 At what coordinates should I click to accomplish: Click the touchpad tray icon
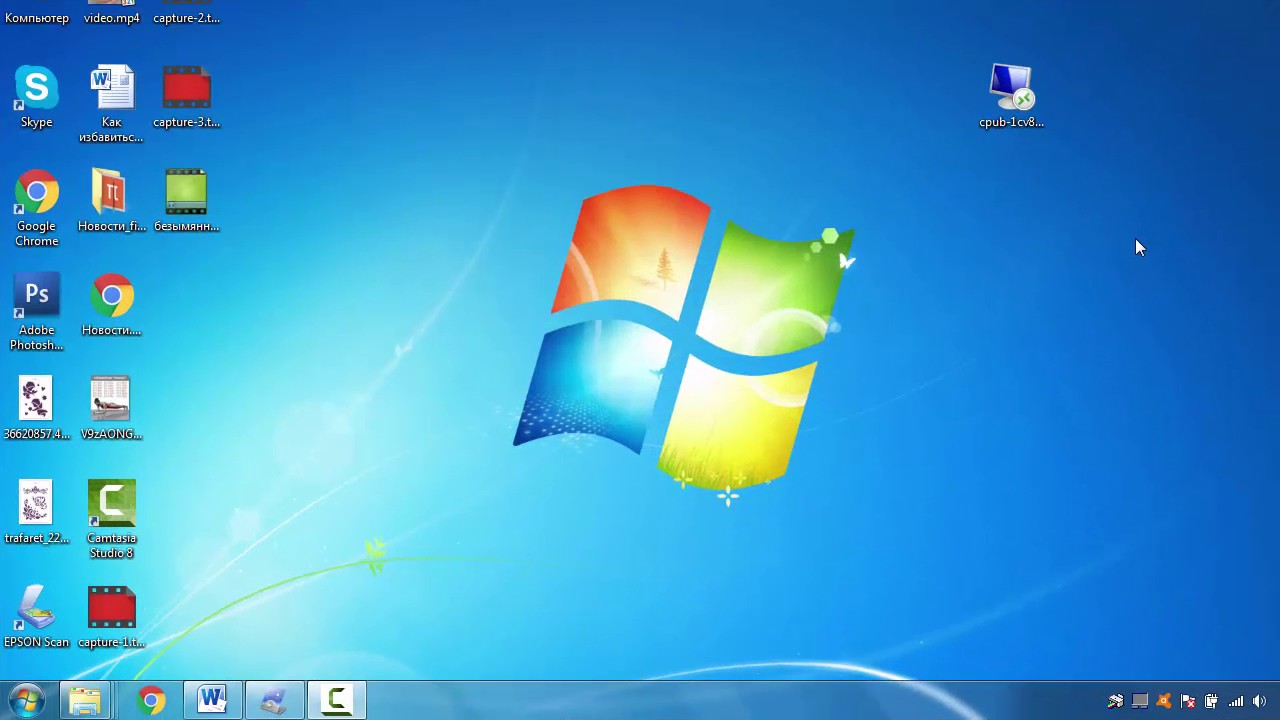pyautogui.click(x=1140, y=701)
